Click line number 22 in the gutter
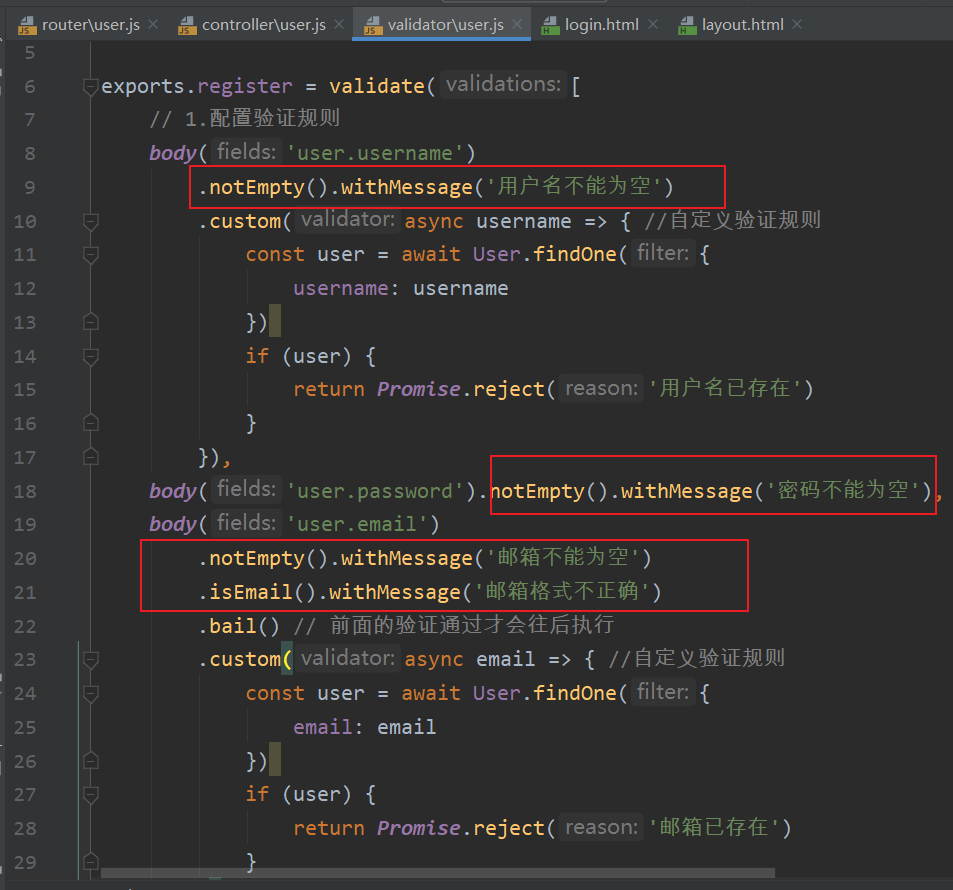 pyautogui.click(x=25, y=626)
